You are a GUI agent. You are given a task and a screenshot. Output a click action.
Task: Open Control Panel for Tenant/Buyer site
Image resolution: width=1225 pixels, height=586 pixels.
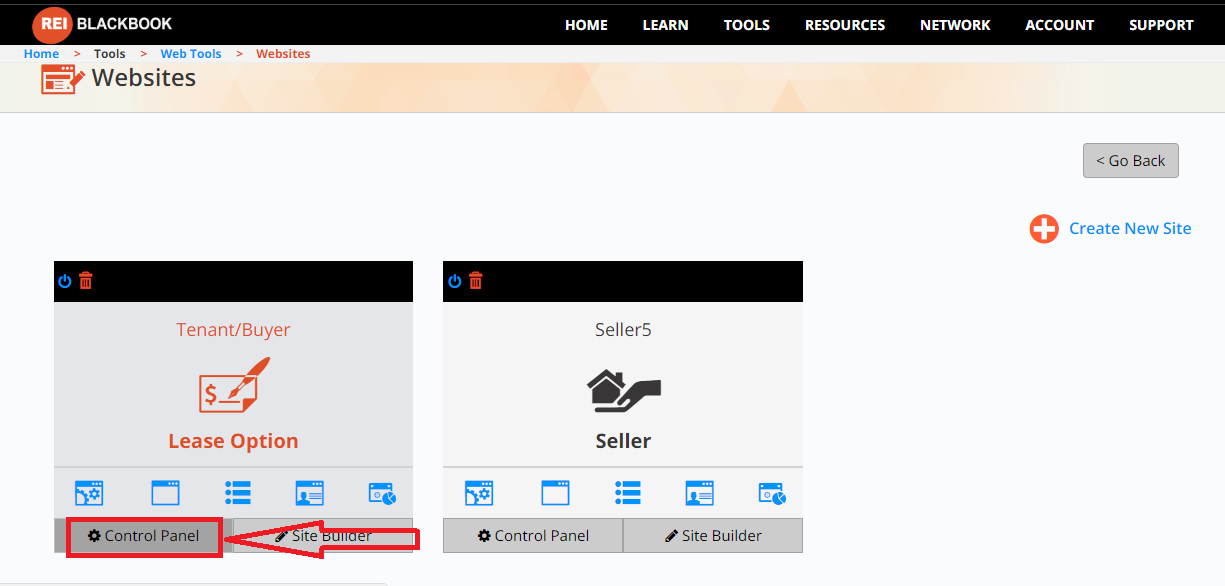144,536
